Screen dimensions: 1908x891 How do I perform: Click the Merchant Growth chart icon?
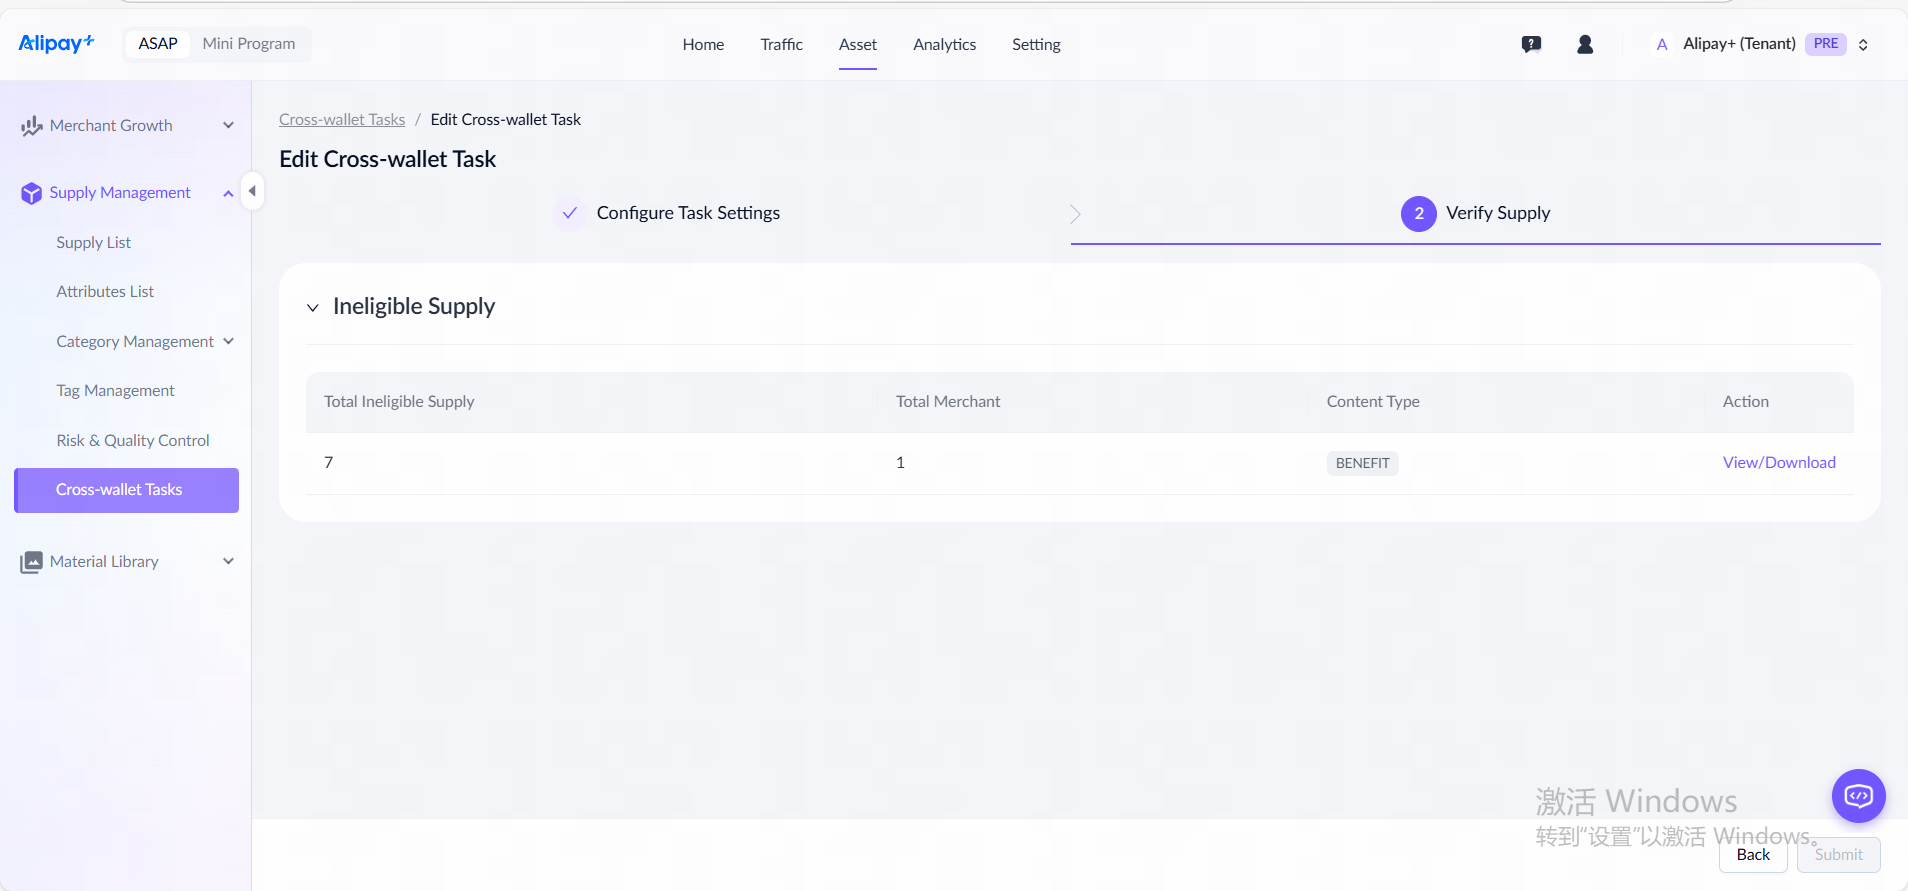[x=31, y=126]
